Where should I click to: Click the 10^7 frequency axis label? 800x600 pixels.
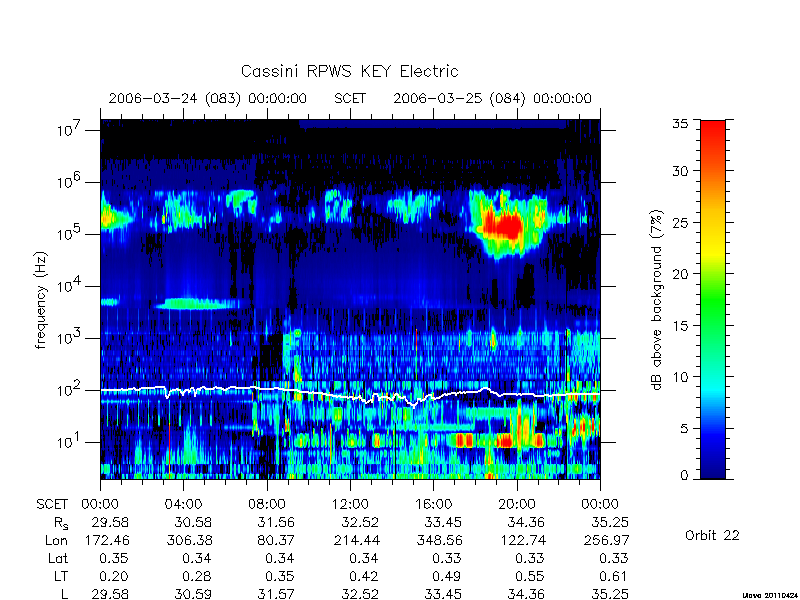[68, 129]
